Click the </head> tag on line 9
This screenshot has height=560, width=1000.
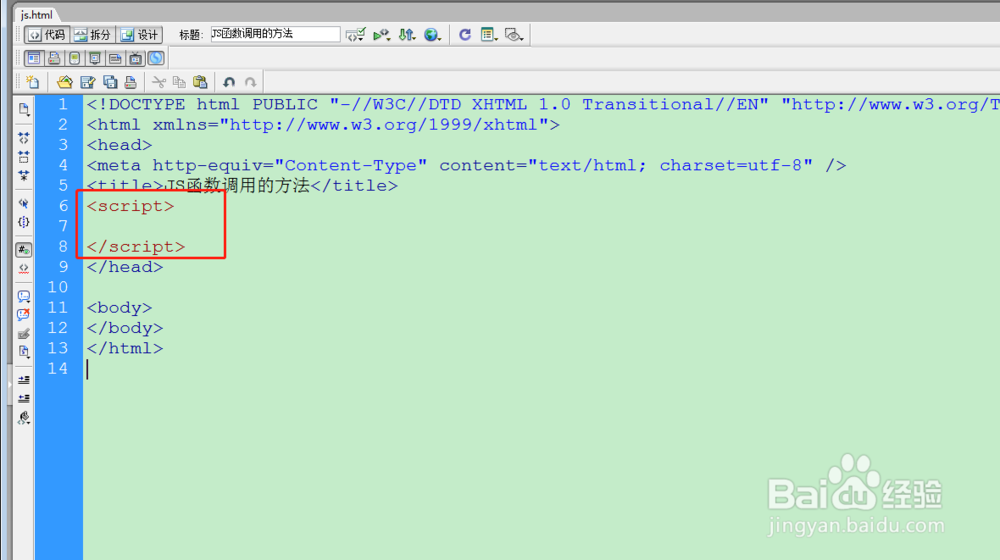(x=125, y=267)
